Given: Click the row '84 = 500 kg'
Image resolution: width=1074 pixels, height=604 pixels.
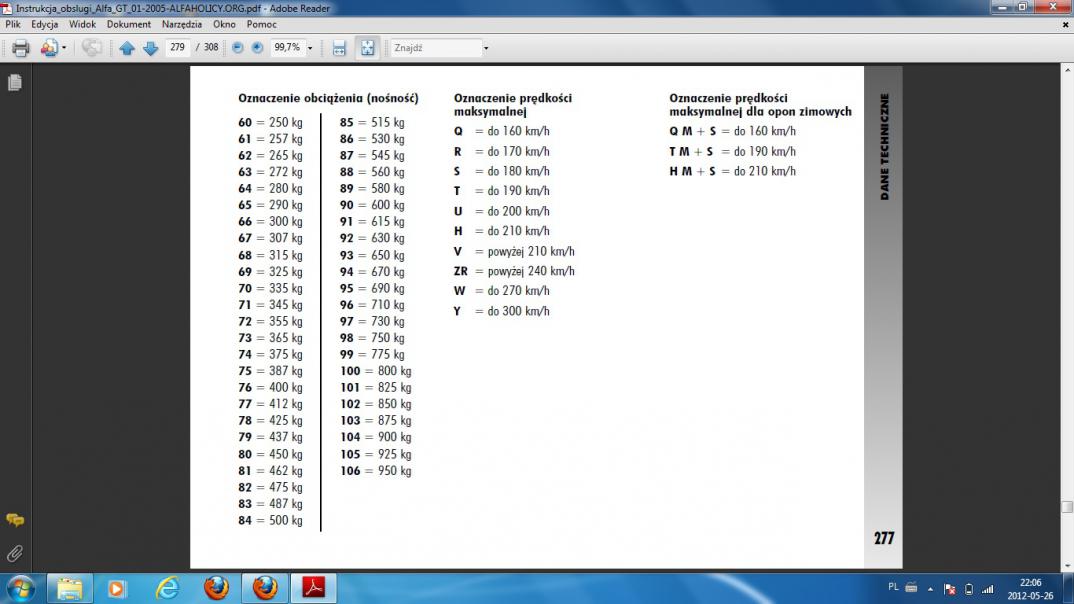Looking at the screenshot, I should pyautogui.click(x=271, y=520).
